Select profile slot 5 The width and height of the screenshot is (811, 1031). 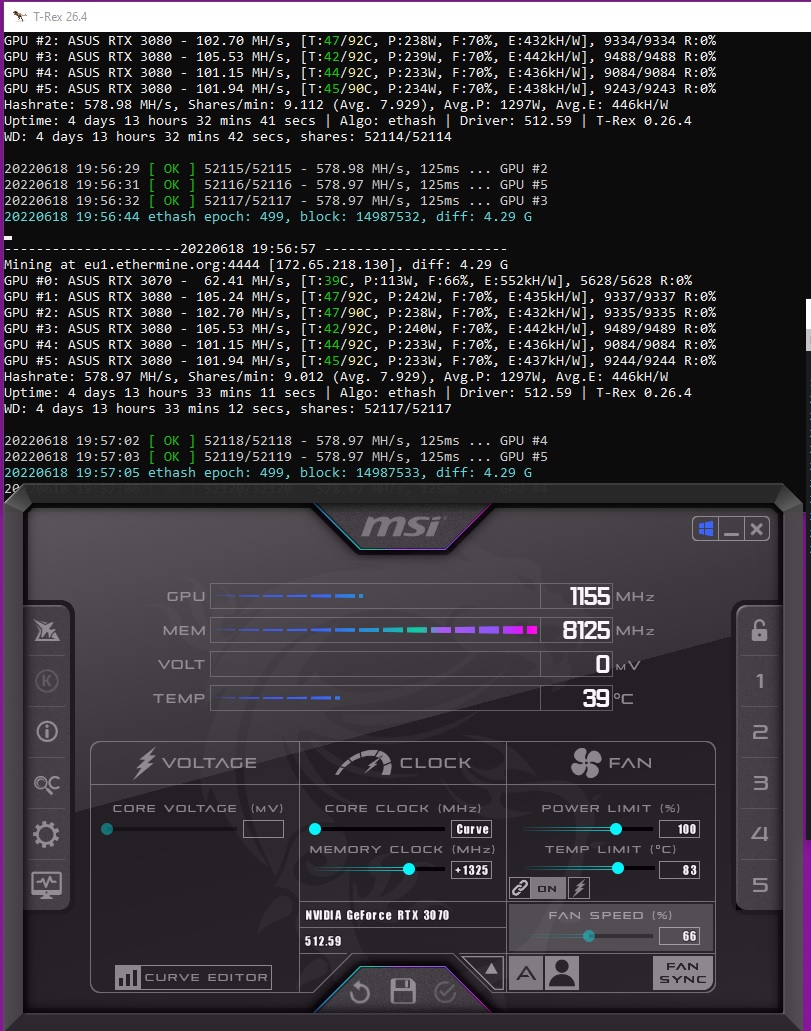tap(760, 884)
